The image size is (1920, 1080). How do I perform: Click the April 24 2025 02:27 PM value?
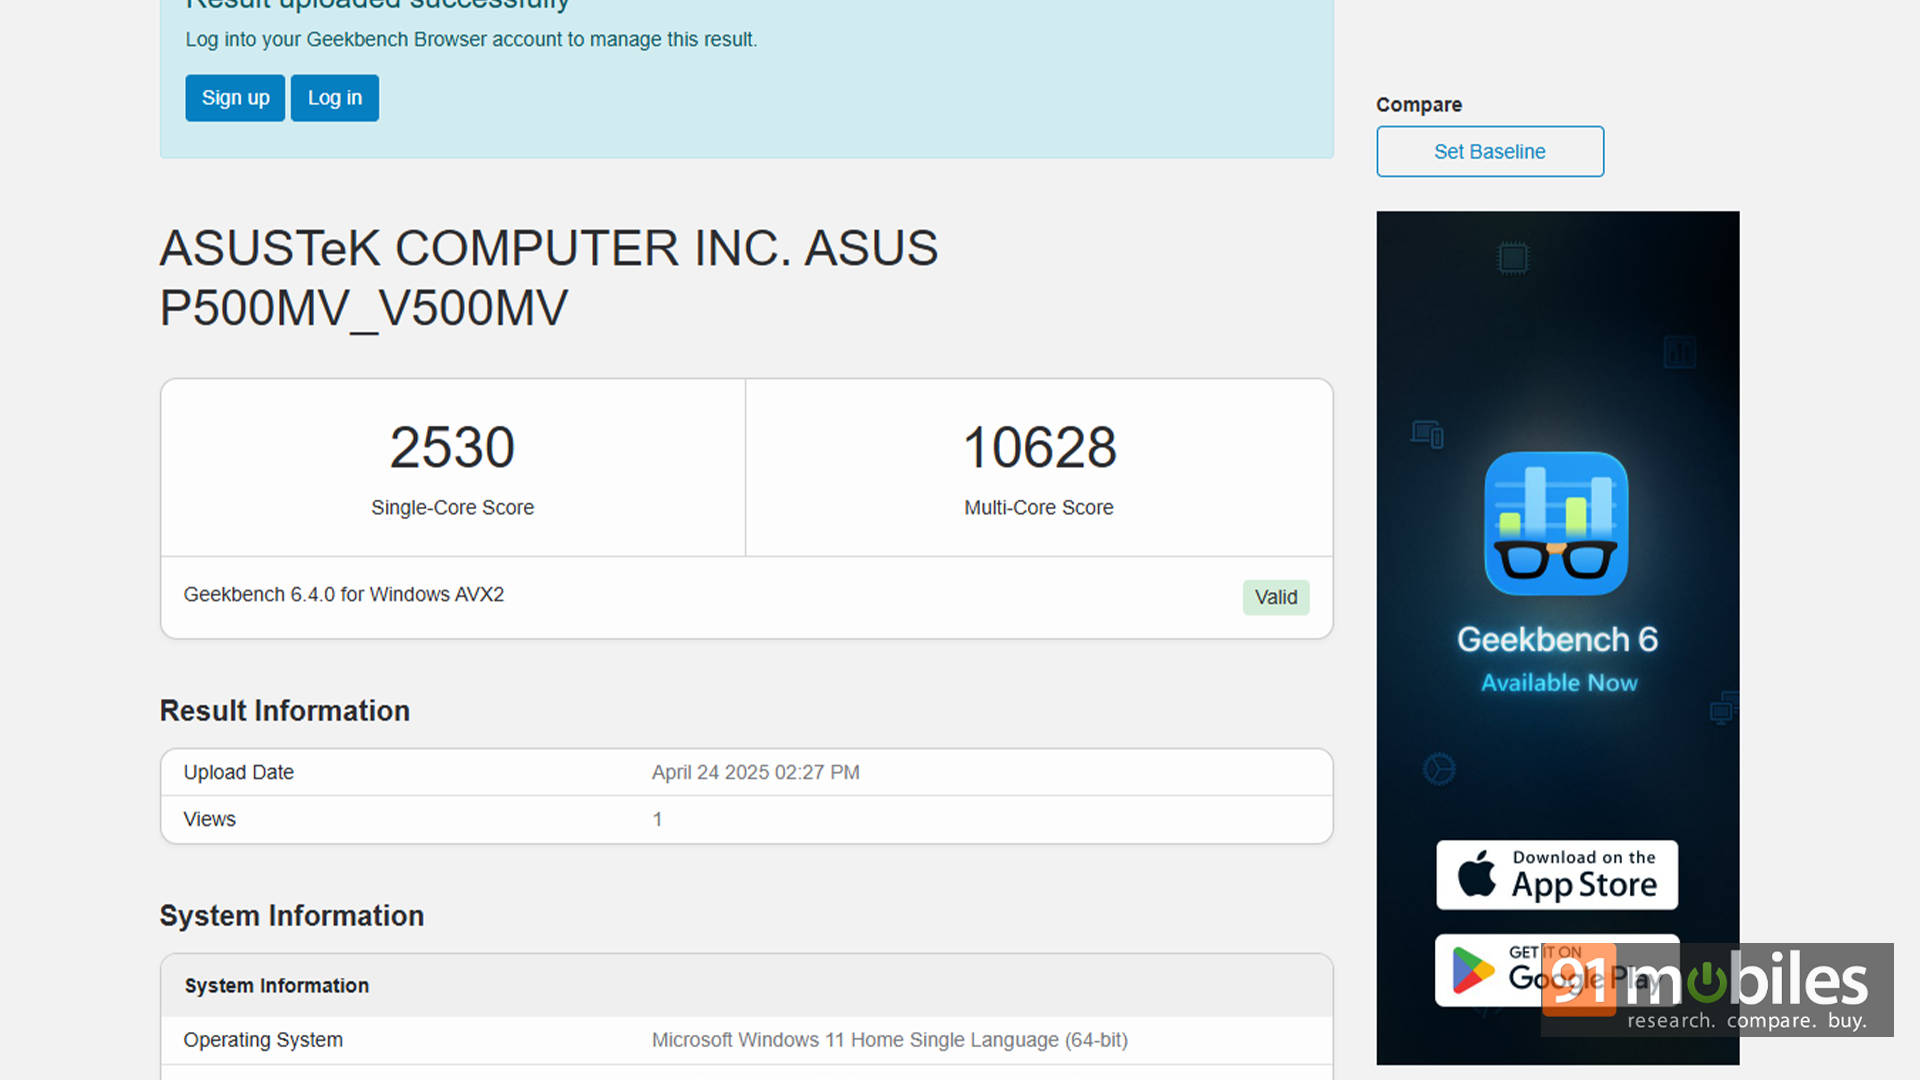click(756, 772)
